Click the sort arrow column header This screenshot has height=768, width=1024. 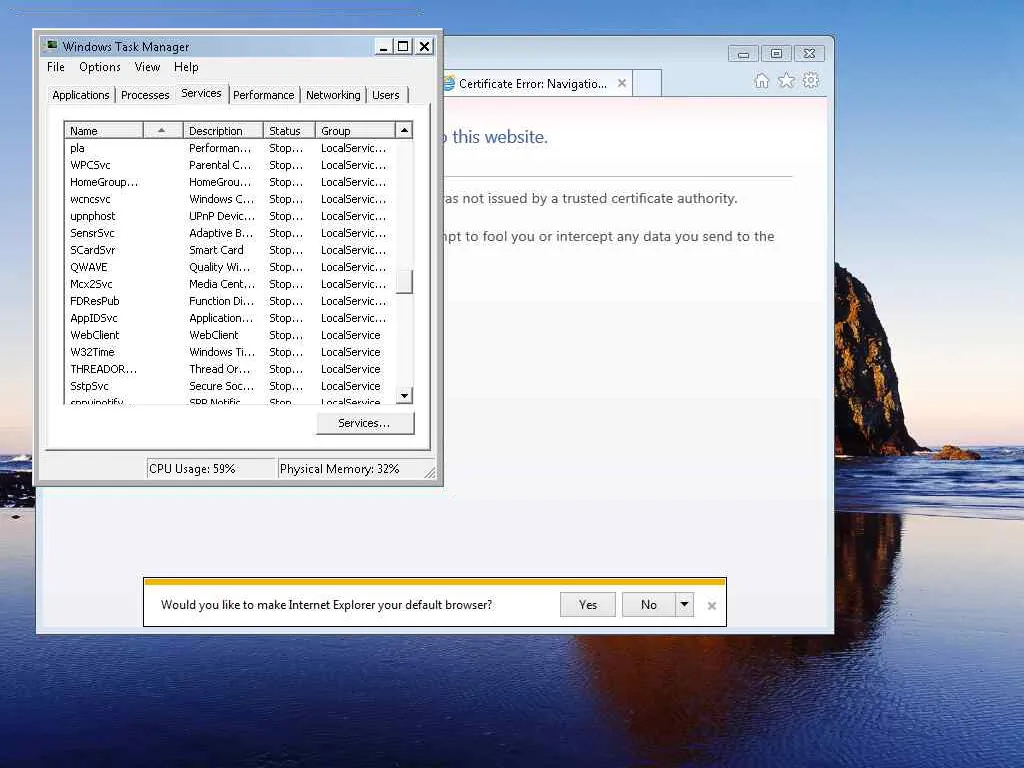click(162, 131)
